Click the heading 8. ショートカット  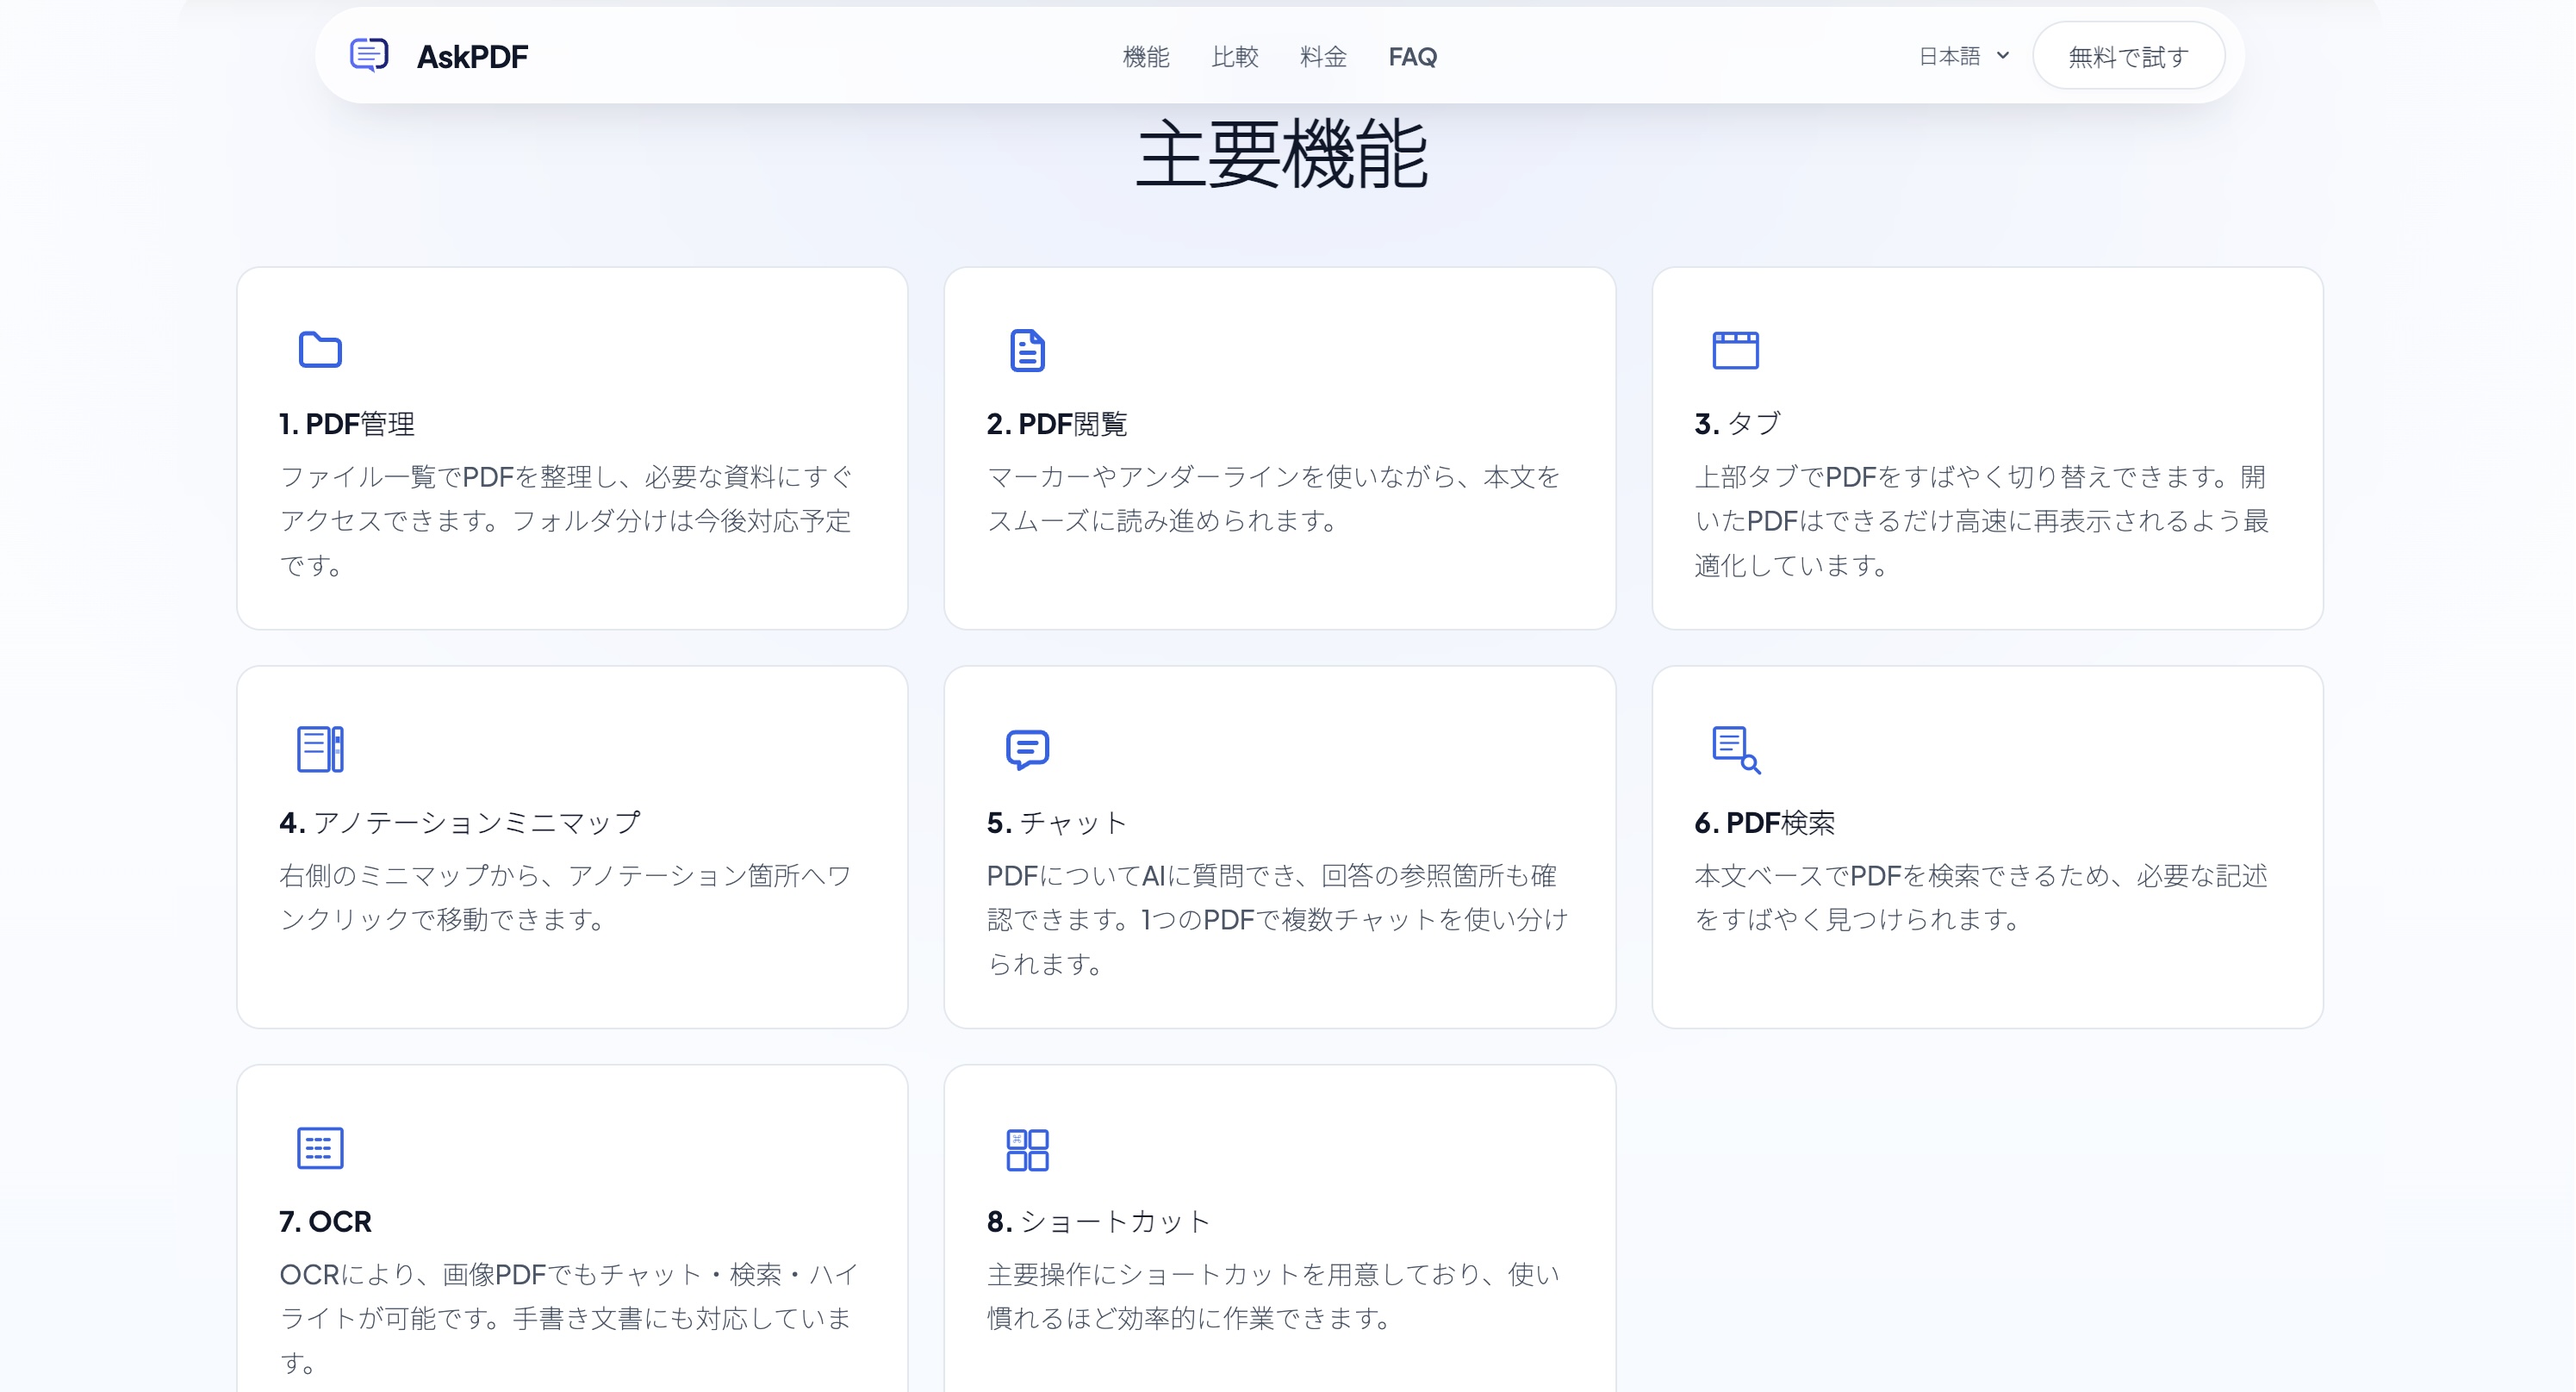tap(1098, 1221)
